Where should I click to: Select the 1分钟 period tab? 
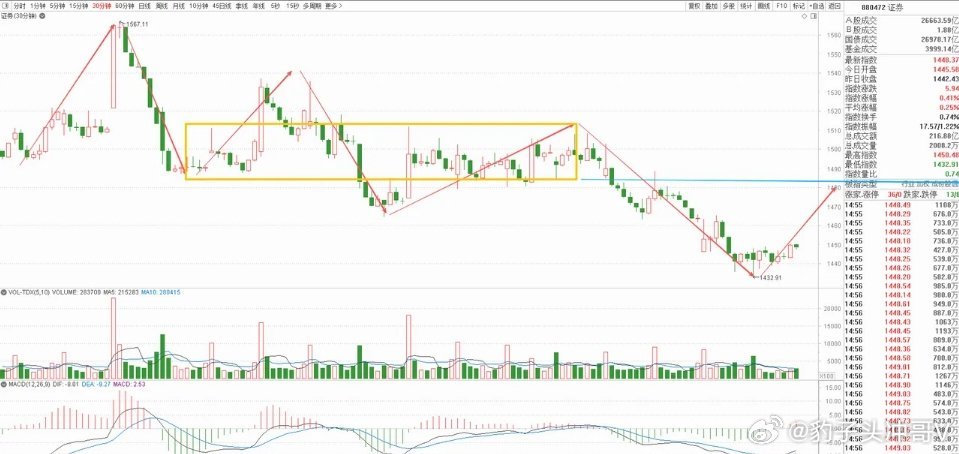click(38, 6)
